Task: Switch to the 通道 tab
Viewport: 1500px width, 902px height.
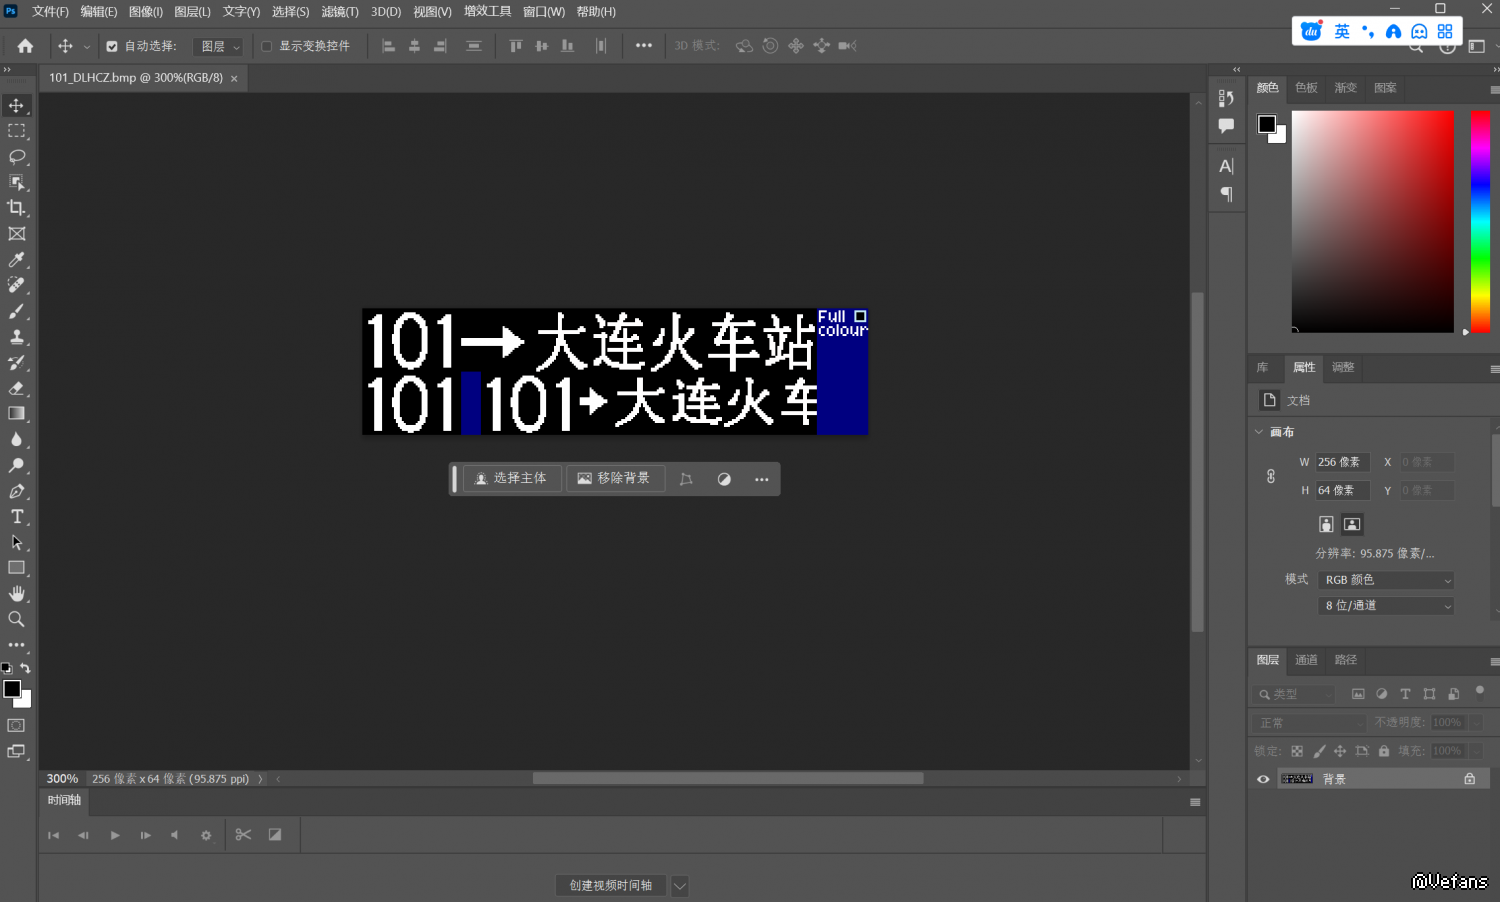Action: coord(1306,660)
